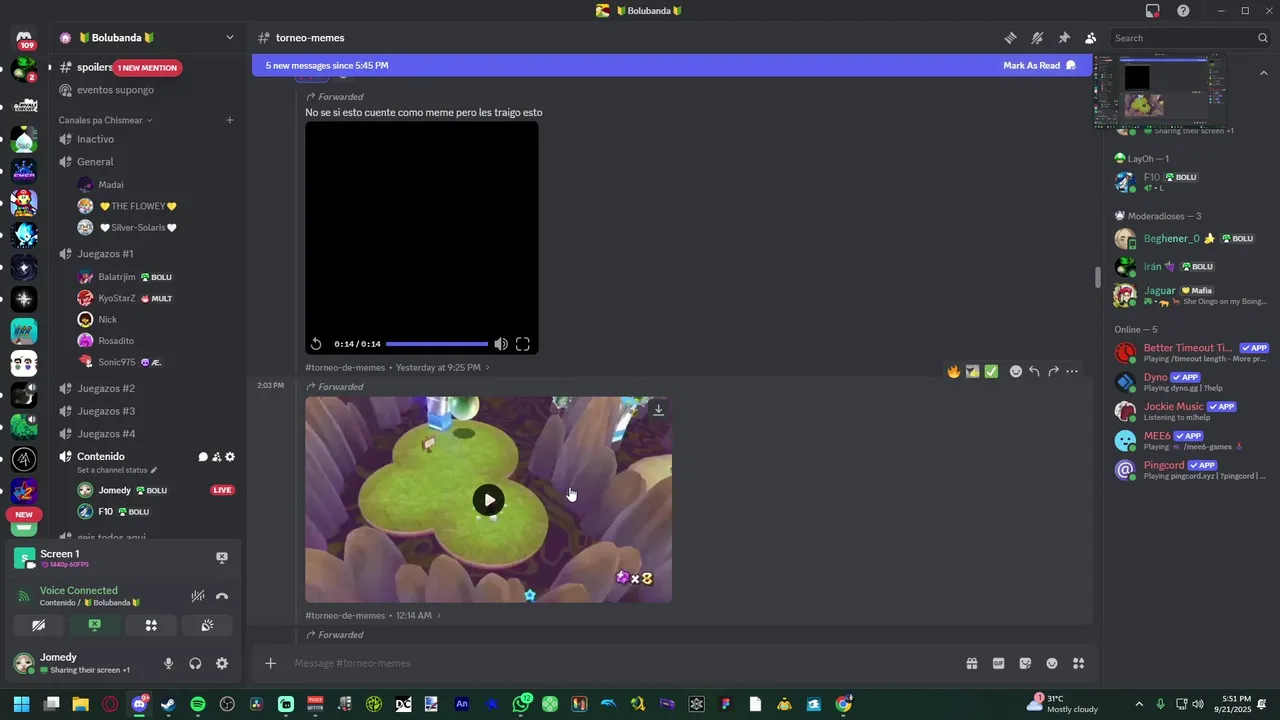Open #torneo-de-memes source link Yesterday
Screen dimensions: 1280x720
[x=397, y=368]
